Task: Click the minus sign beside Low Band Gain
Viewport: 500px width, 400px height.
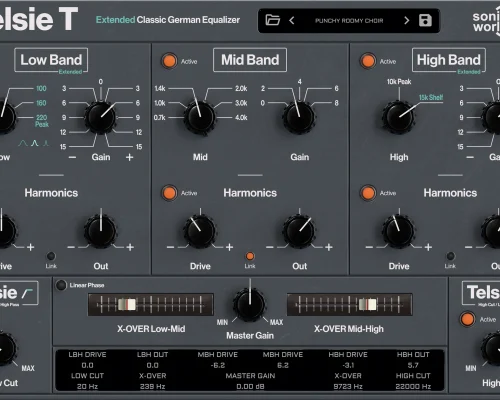Action: (x=72, y=157)
